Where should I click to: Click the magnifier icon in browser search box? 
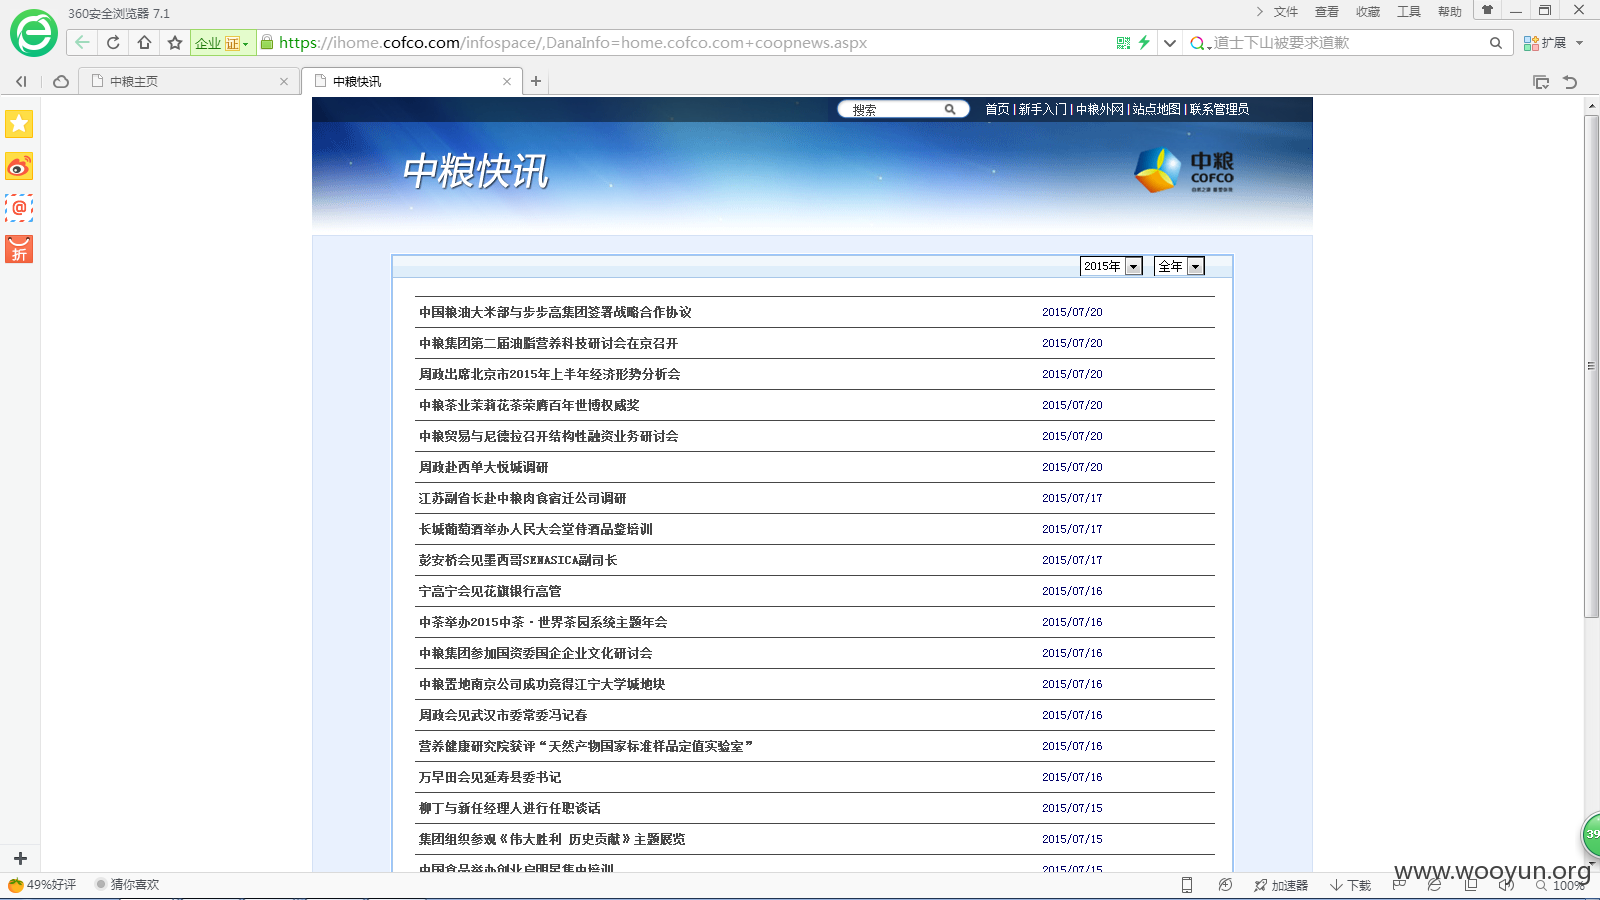[x=1496, y=43]
